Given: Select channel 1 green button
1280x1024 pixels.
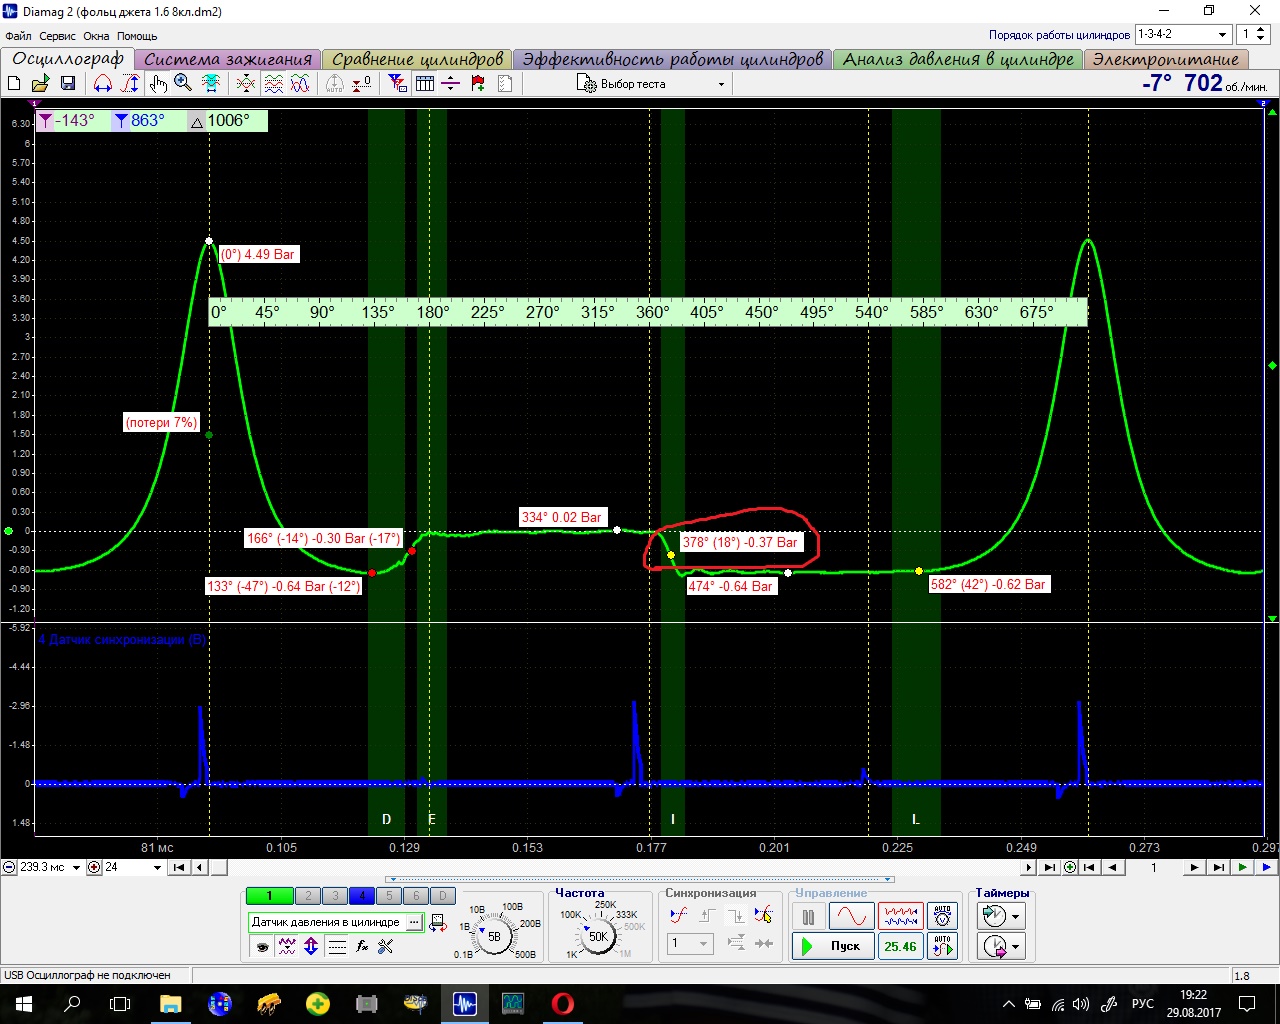Looking at the screenshot, I should [x=269, y=896].
